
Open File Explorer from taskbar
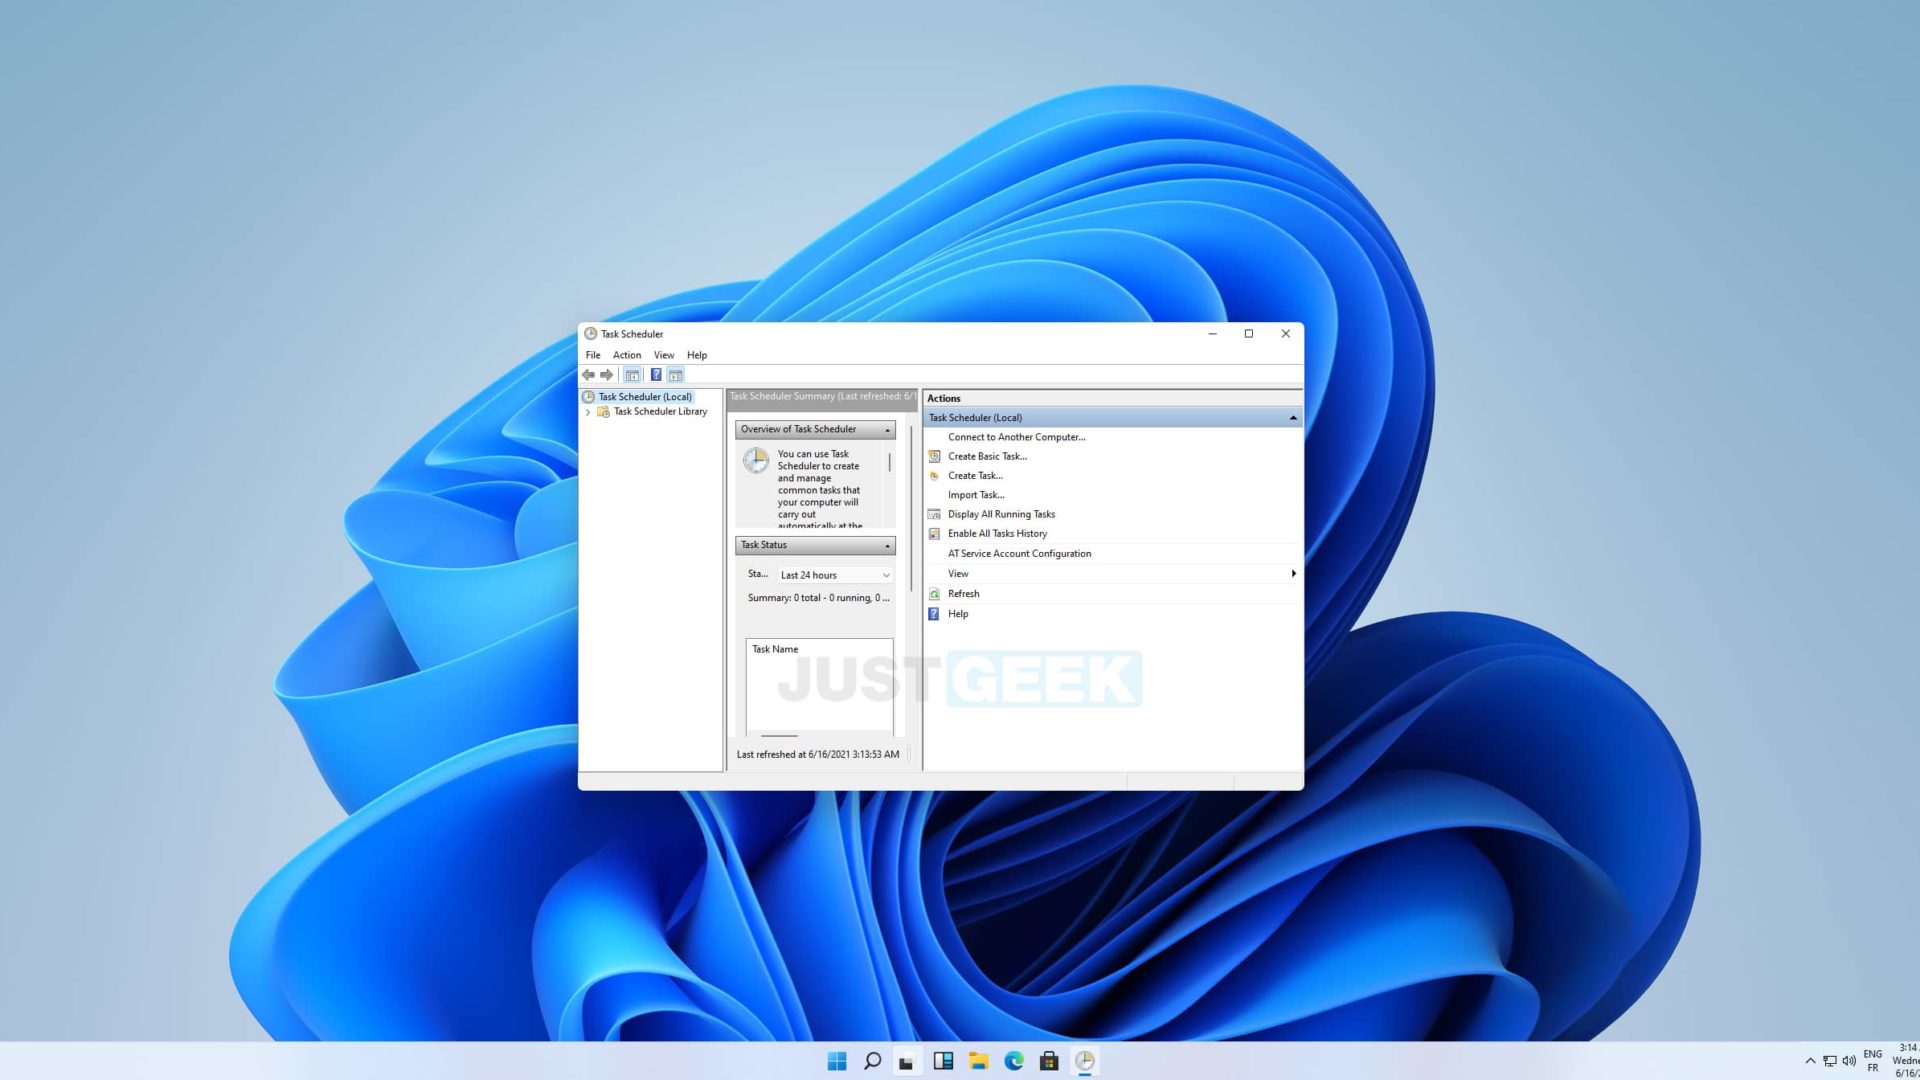[978, 1061]
